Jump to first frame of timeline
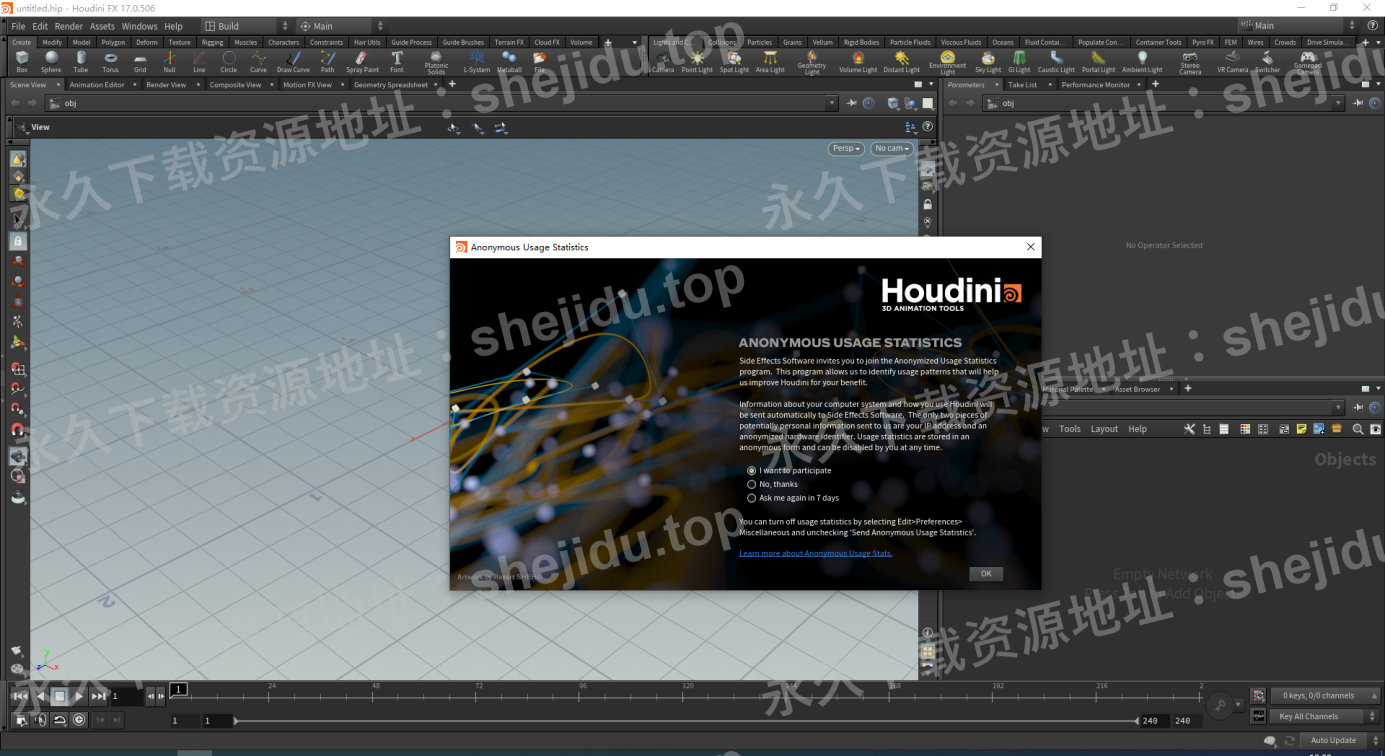Screen dimensions: 1385x756 (x=20, y=696)
